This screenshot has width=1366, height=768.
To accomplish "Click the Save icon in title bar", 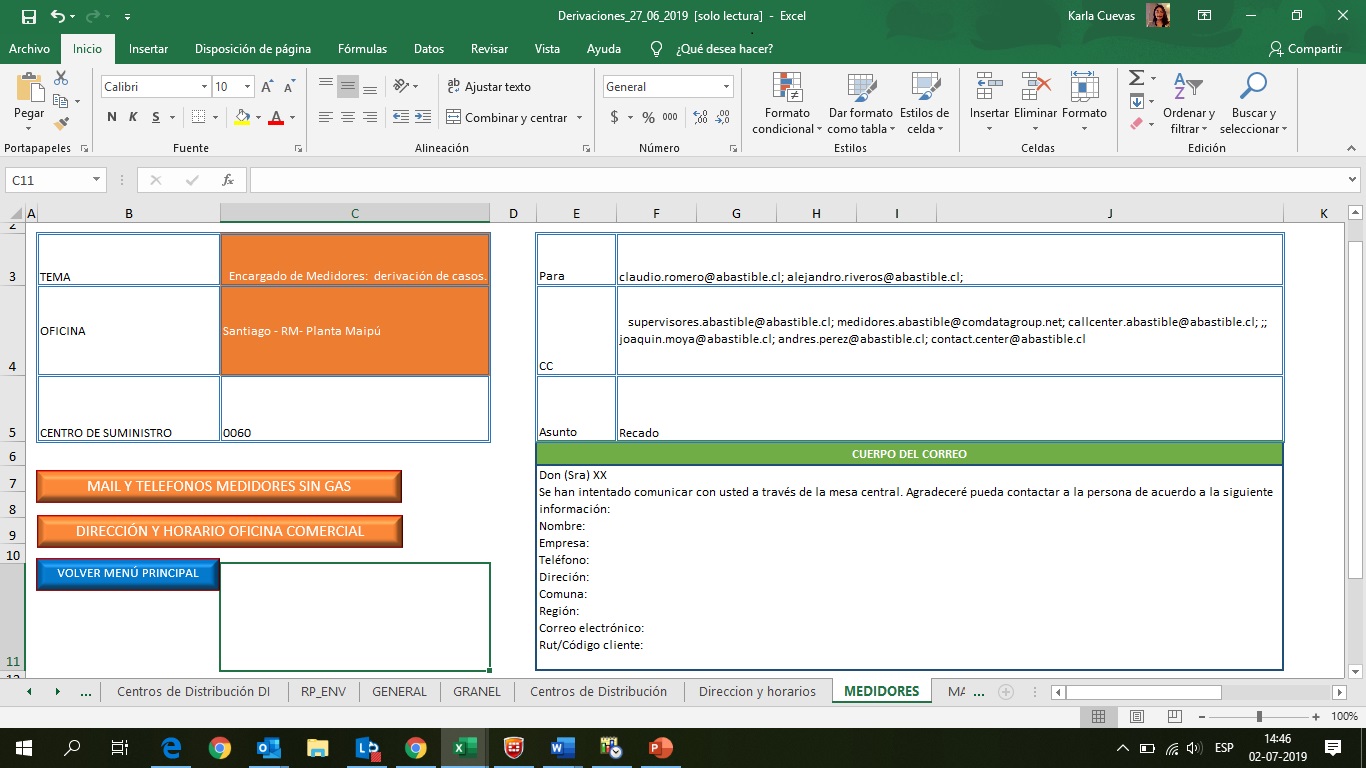I will click(x=28, y=16).
